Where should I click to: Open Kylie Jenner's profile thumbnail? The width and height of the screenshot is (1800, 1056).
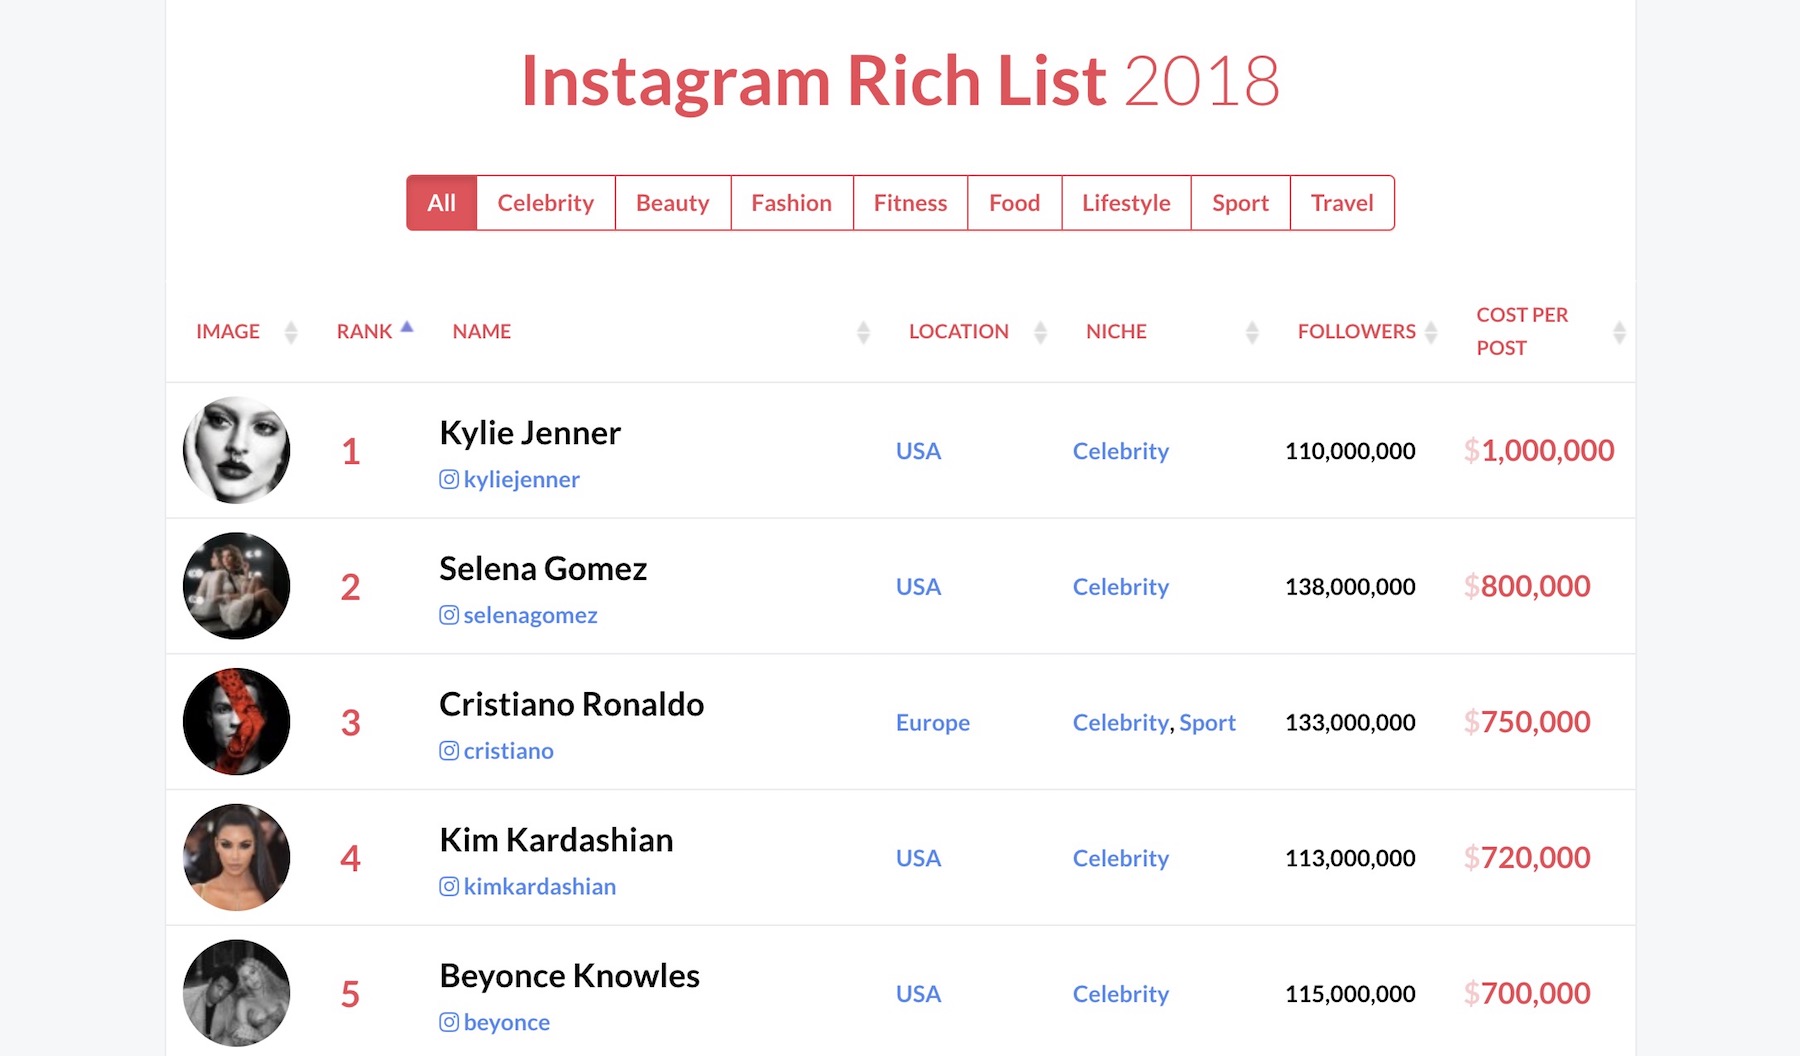(x=237, y=450)
